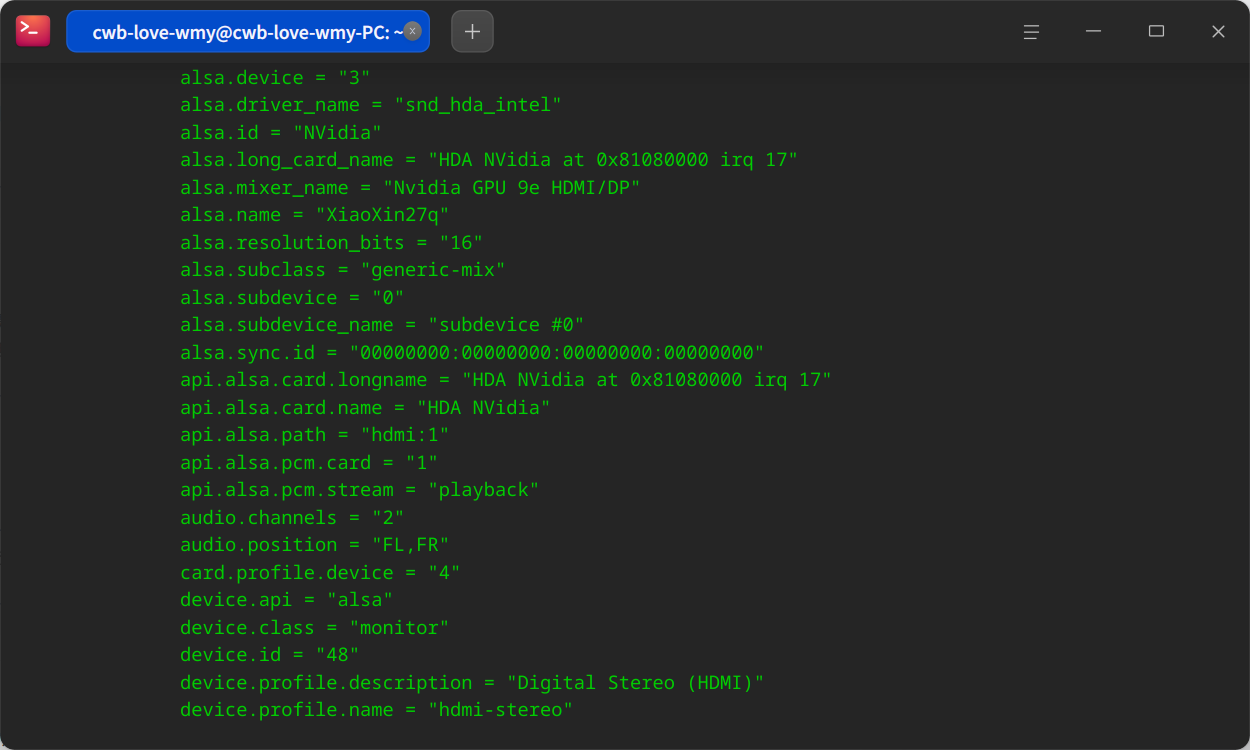The width and height of the screenshot is (1250, 750).
Task: Click the api.alsa.pcm.stream playback line
Action: (x=360, y=490)
